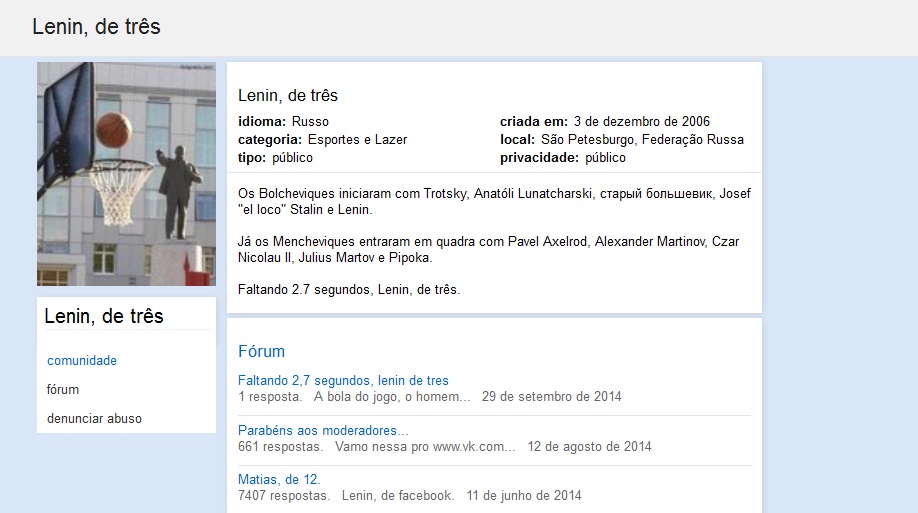Screen dimensions: 918x513
Task: Click the creation date 3 de dezembro de 2006
Action: point(642,122)
